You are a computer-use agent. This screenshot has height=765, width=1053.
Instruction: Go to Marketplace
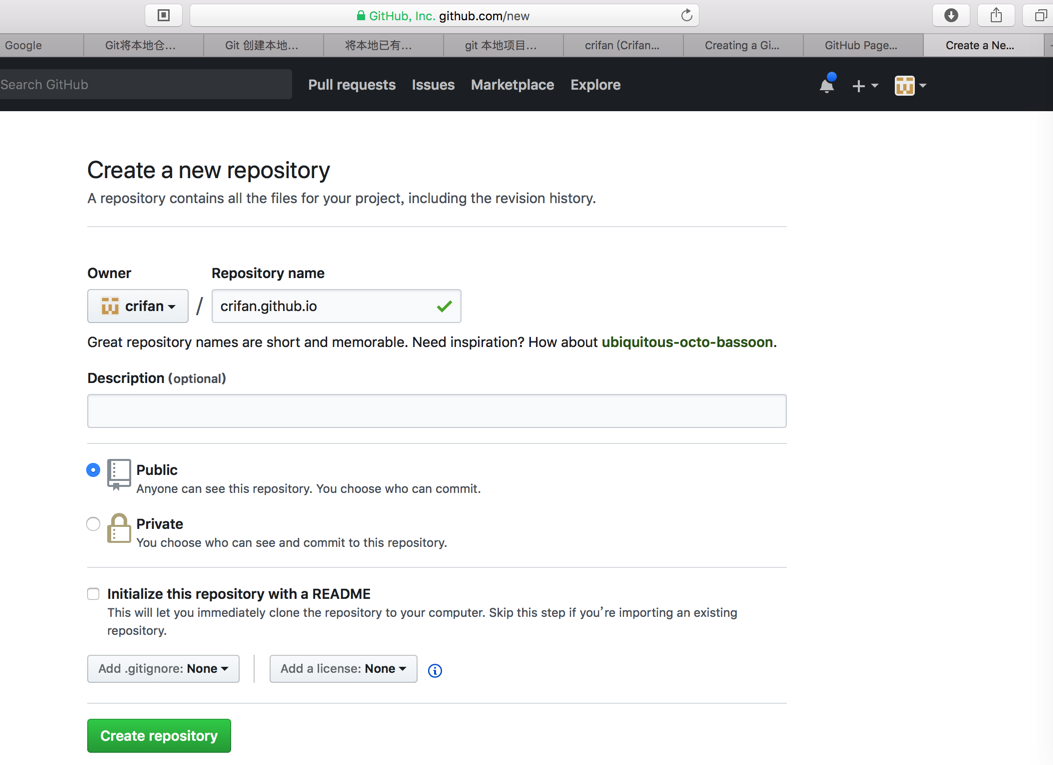[512, 85]
